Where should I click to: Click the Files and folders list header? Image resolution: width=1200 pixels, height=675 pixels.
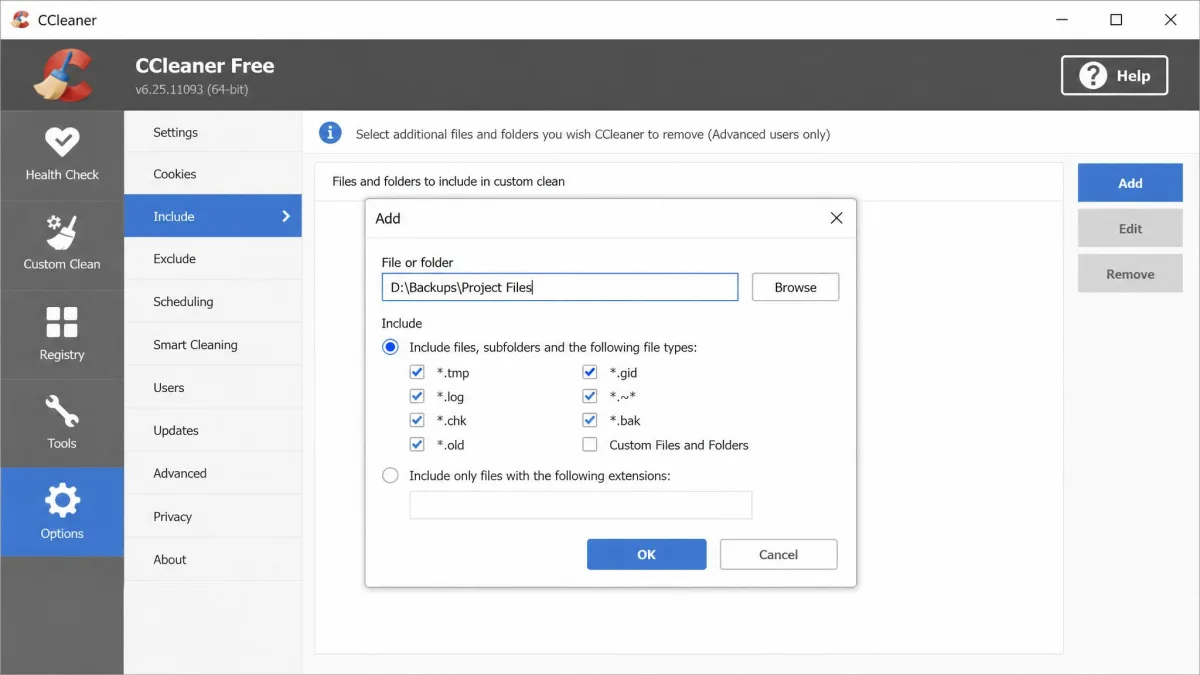point(688,181)
